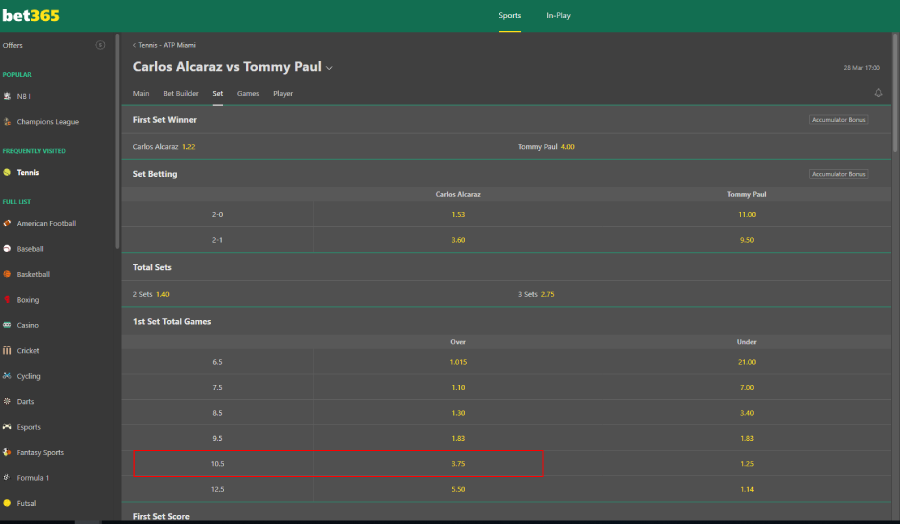The width and height of the screenshot is (900, 524).
Task: Open the Main market tab
Action: (141, 94)
